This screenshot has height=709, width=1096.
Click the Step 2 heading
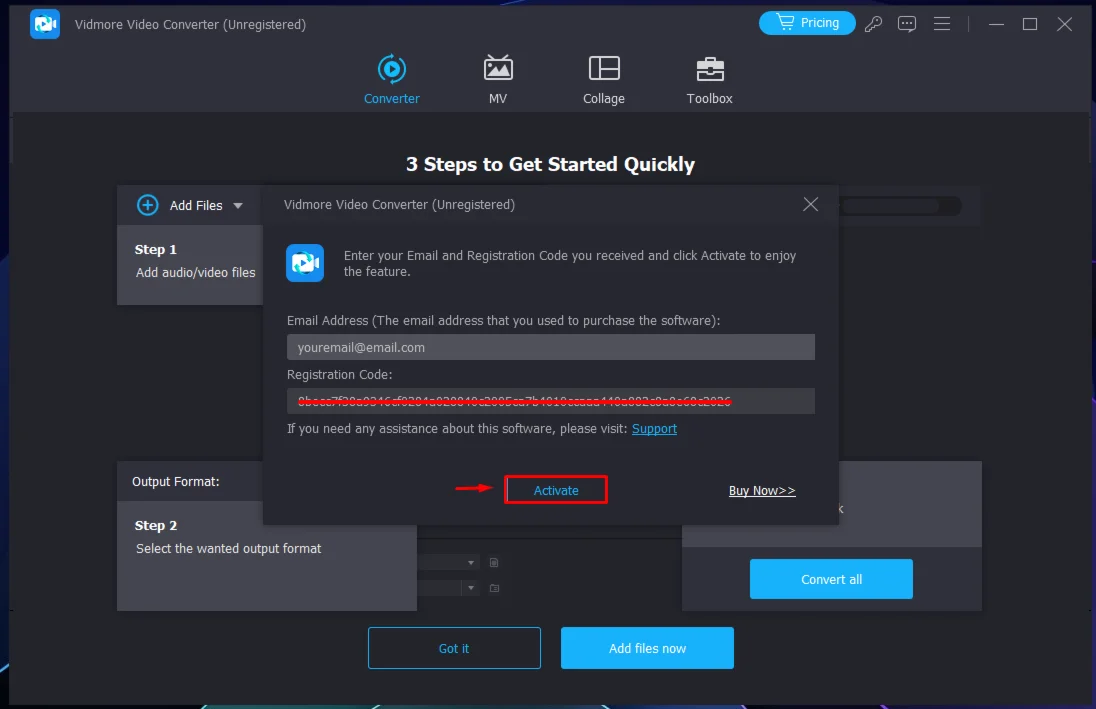[155, 526]
